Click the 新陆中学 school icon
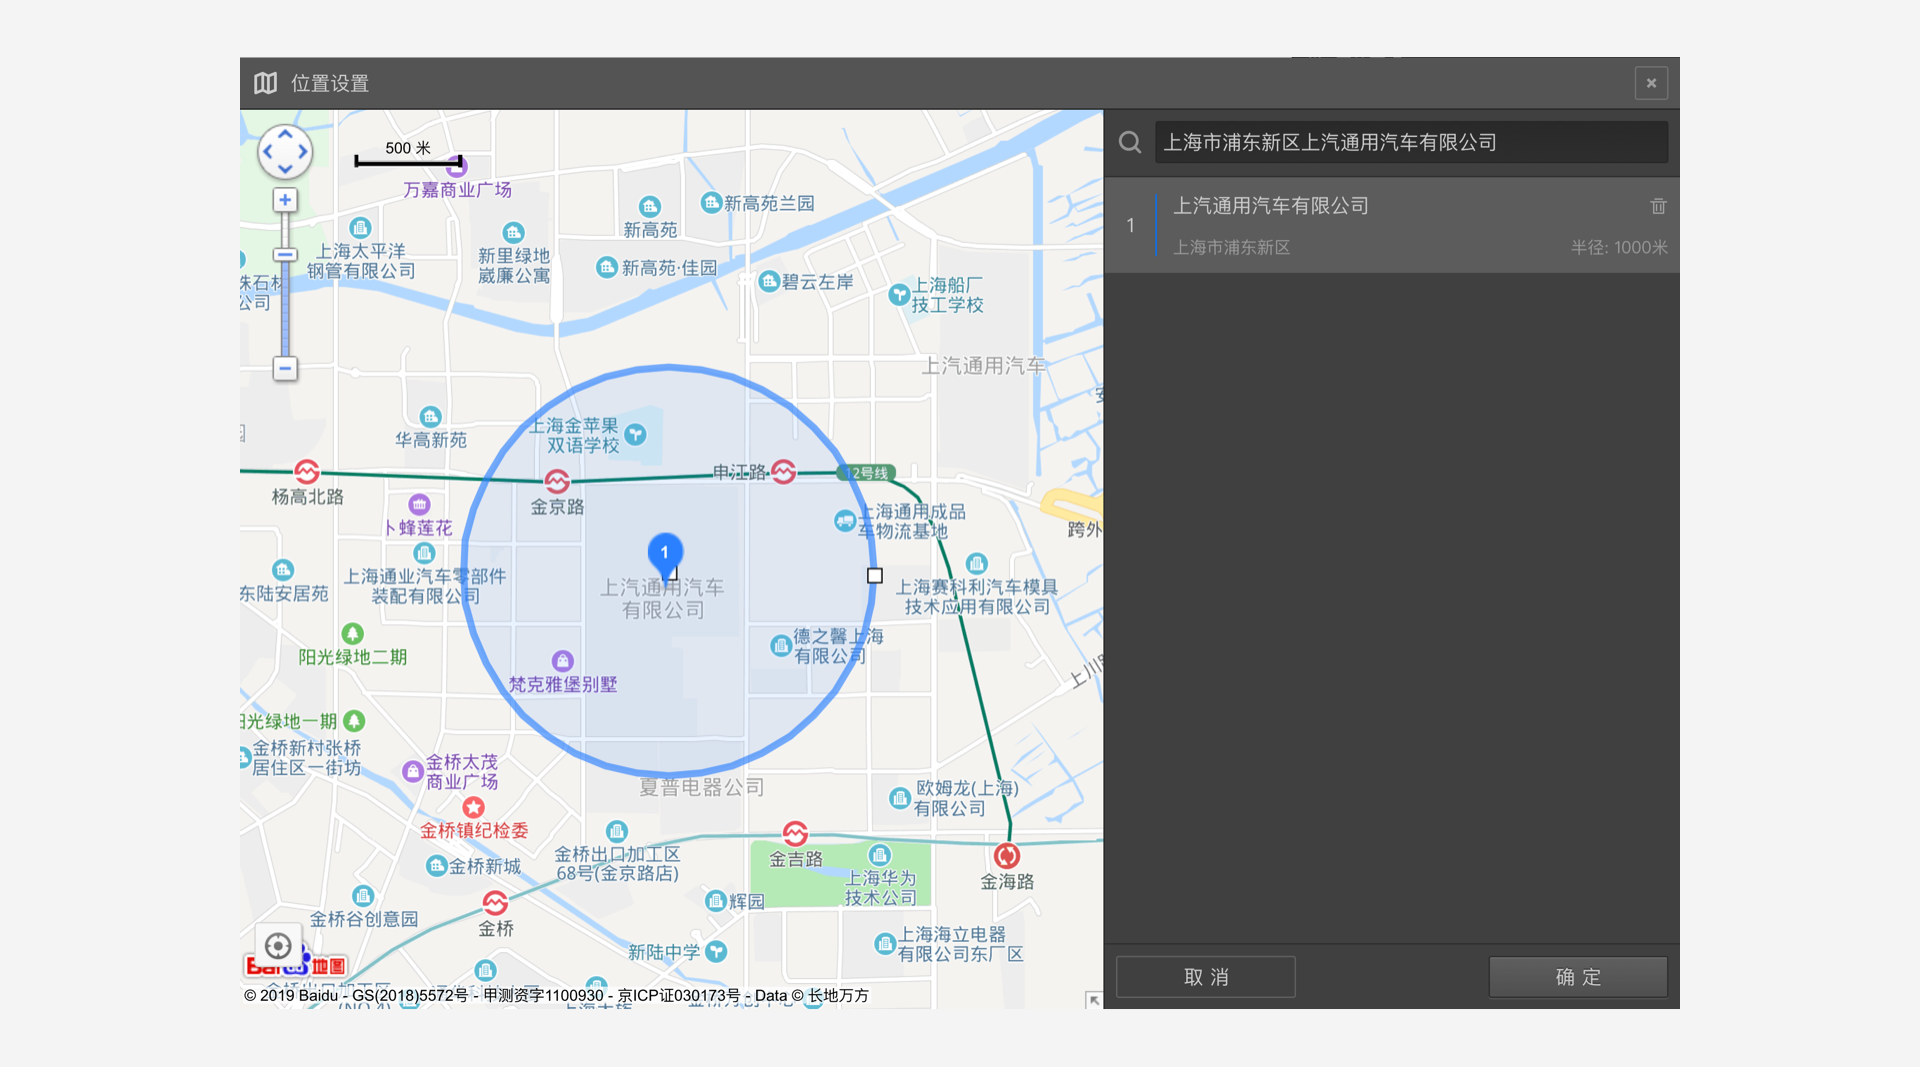The image size is (1920, 1067). tap(716, 952)
